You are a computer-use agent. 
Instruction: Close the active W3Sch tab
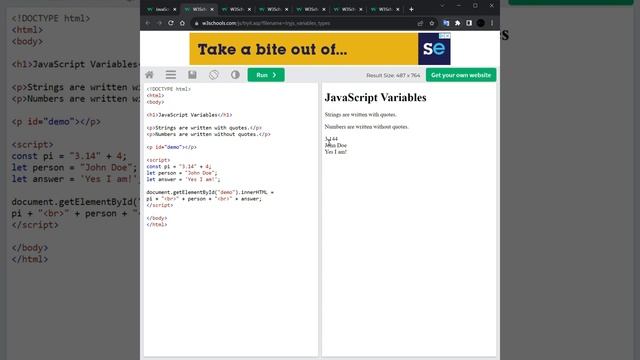pos(212,9)
